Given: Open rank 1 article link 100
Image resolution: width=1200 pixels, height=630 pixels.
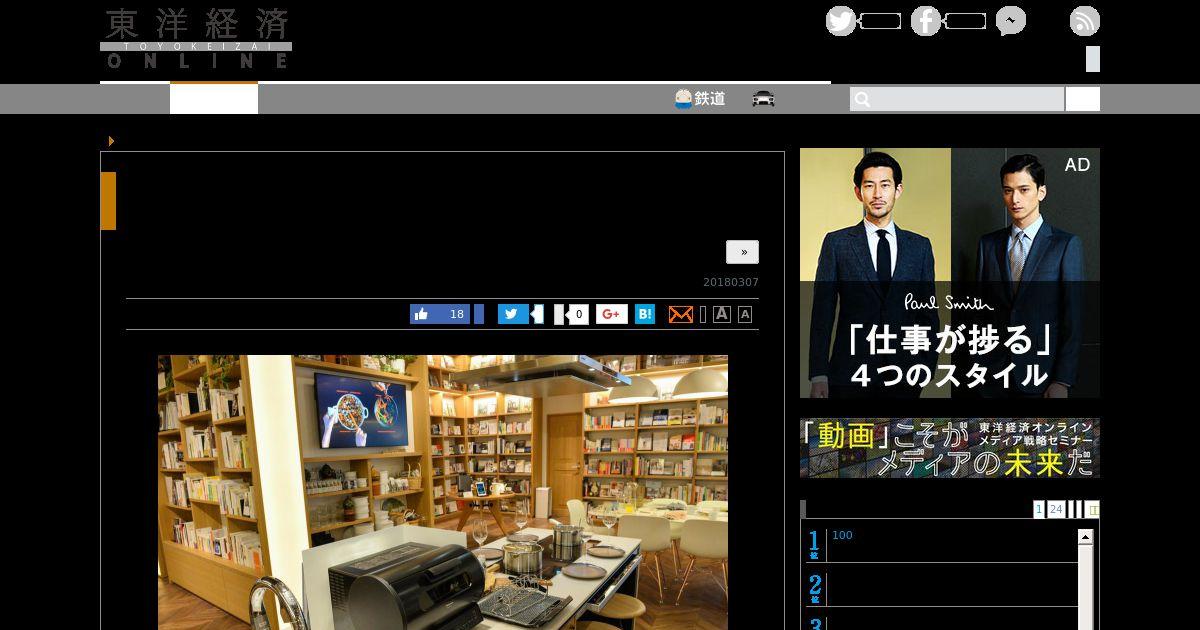Looking at the screenshot, I should point(842,535).
